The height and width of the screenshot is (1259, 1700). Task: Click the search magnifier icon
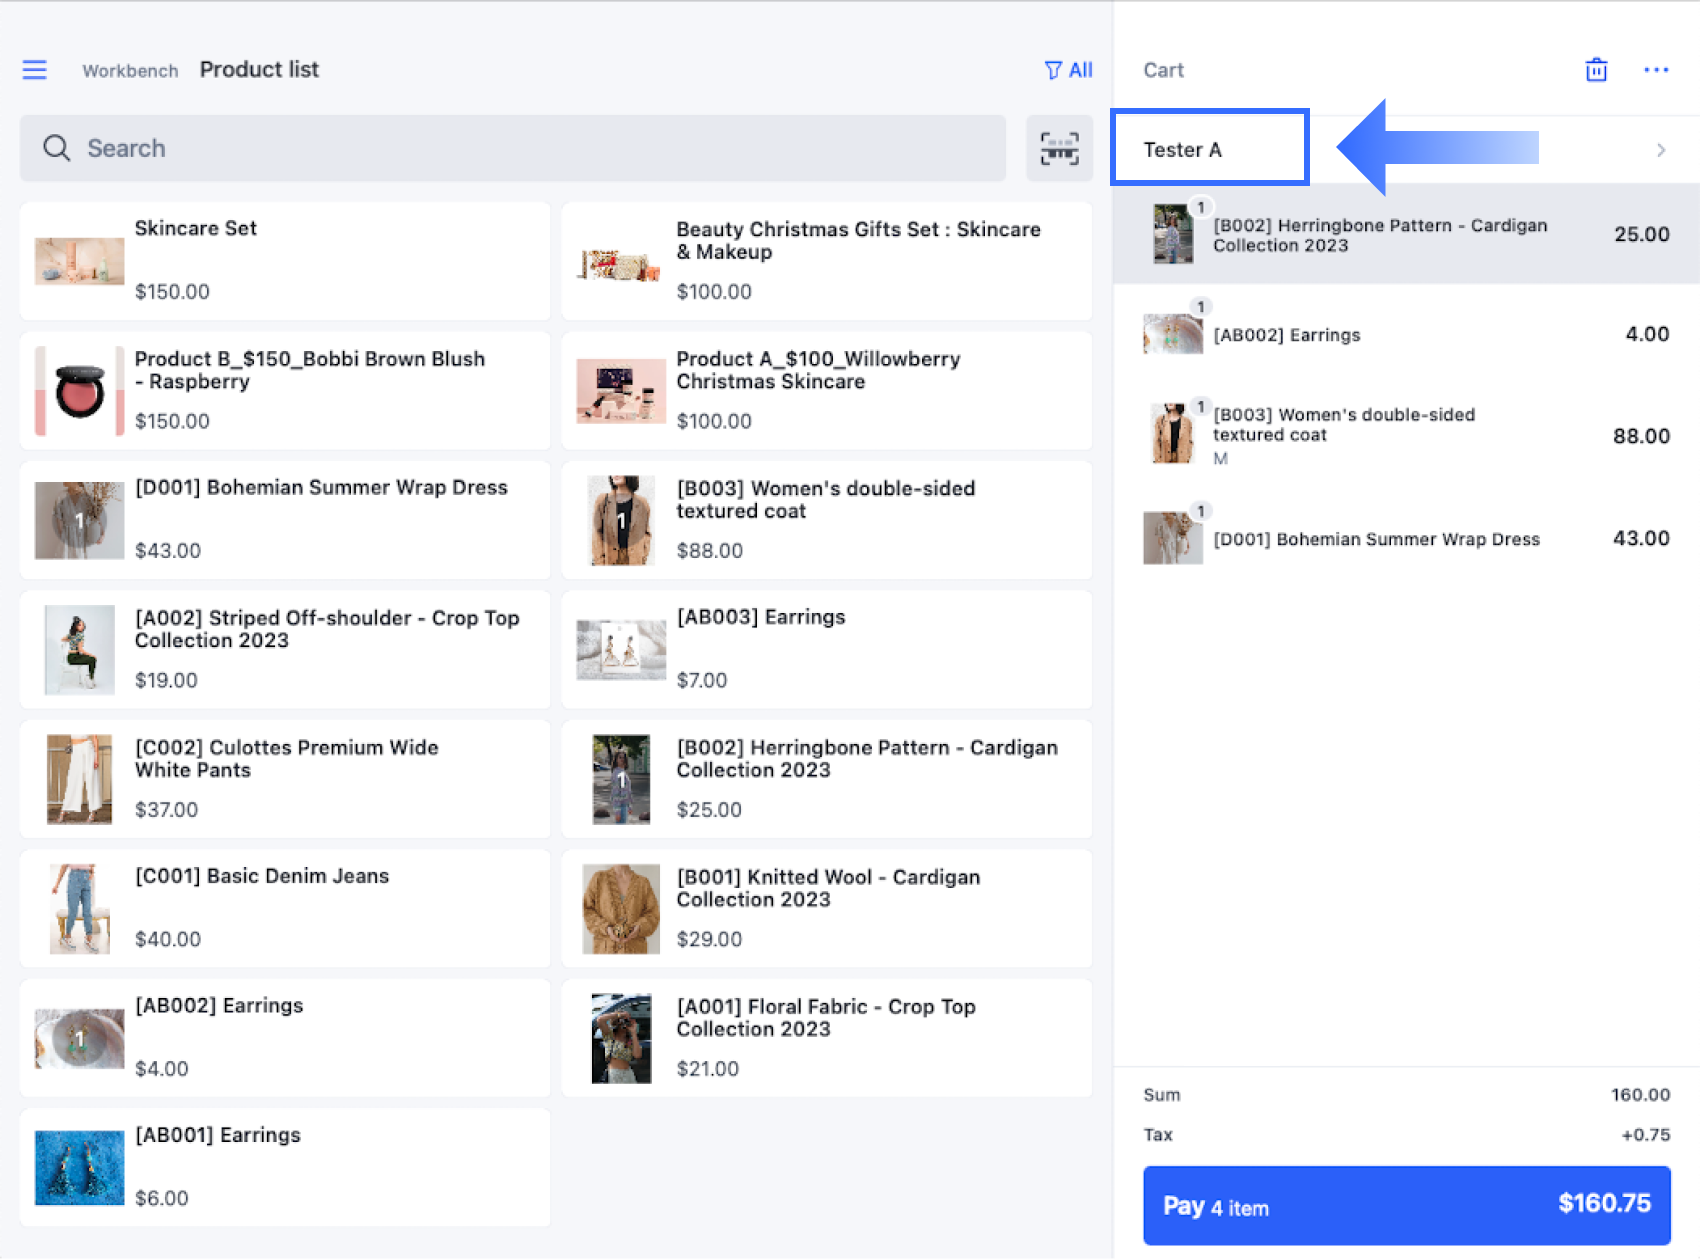tap(57, 148)
